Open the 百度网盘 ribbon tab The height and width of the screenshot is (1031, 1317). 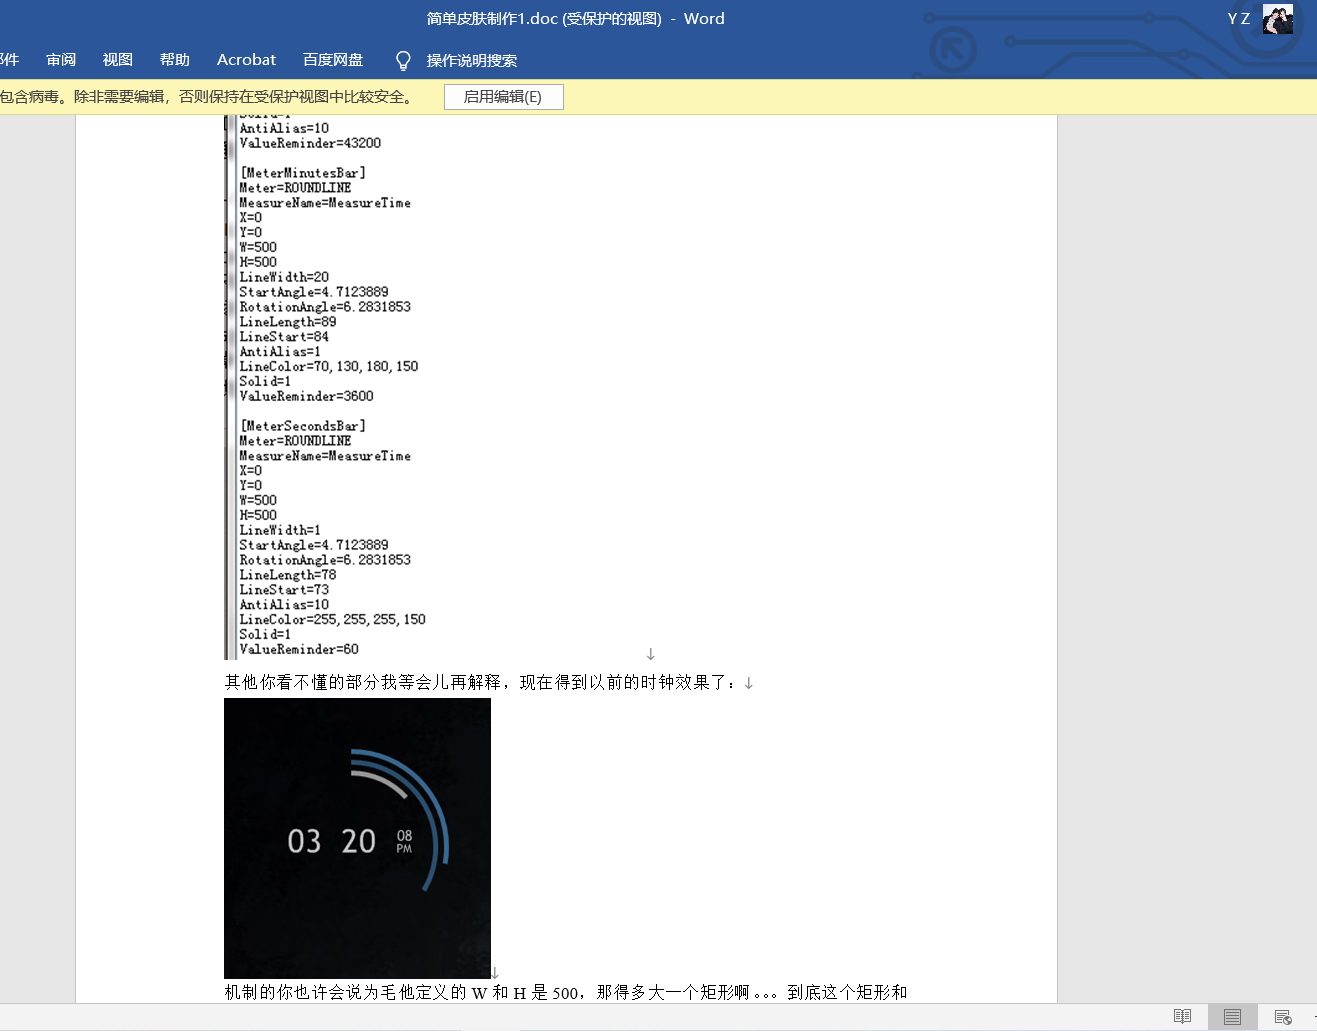coord(333,60)
